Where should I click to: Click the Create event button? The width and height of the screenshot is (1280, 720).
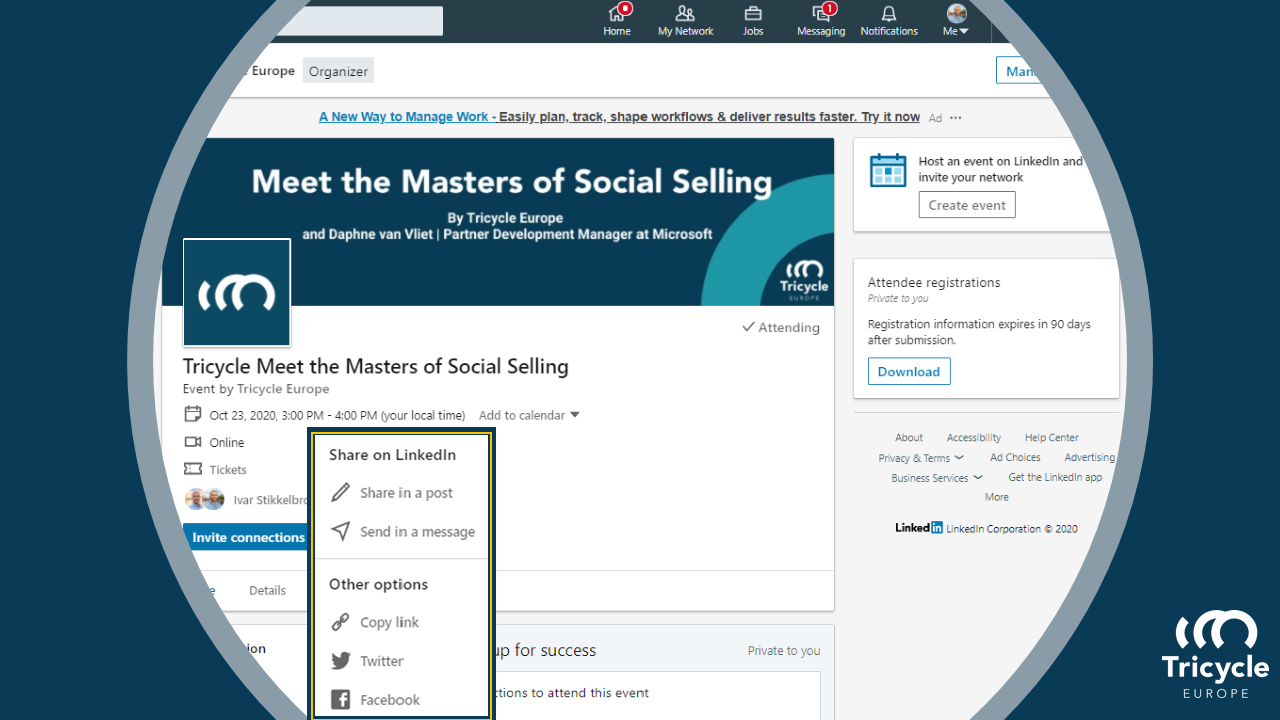point(967,205)
